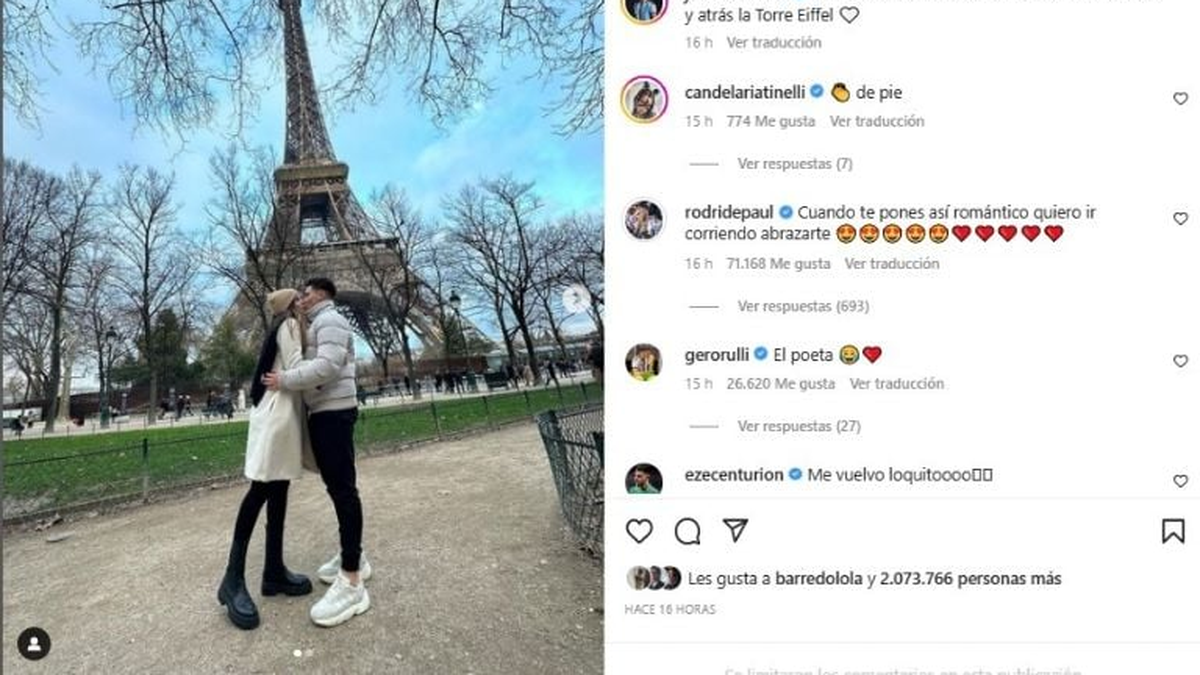
Task: Like rodridepaul's comment with heart
Action: (1180, 219)
